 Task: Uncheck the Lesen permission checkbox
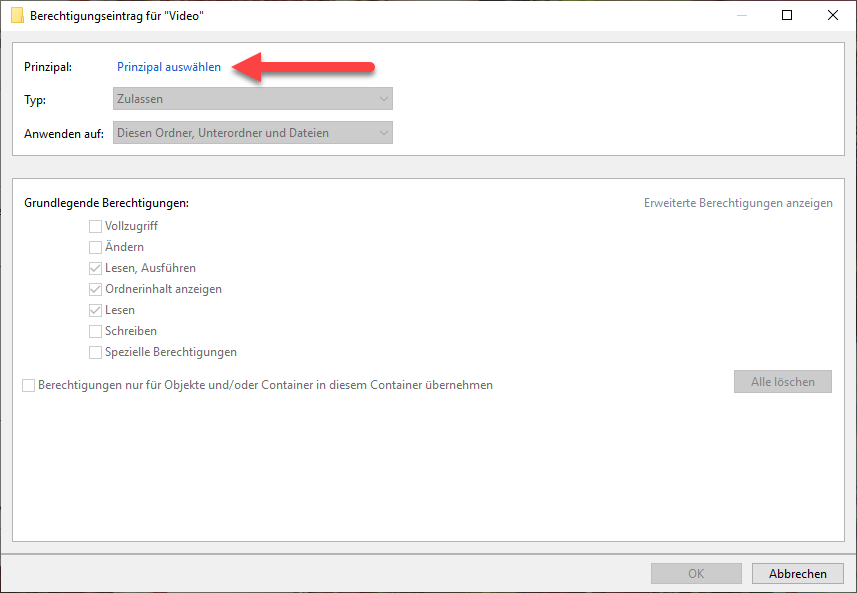95,310
